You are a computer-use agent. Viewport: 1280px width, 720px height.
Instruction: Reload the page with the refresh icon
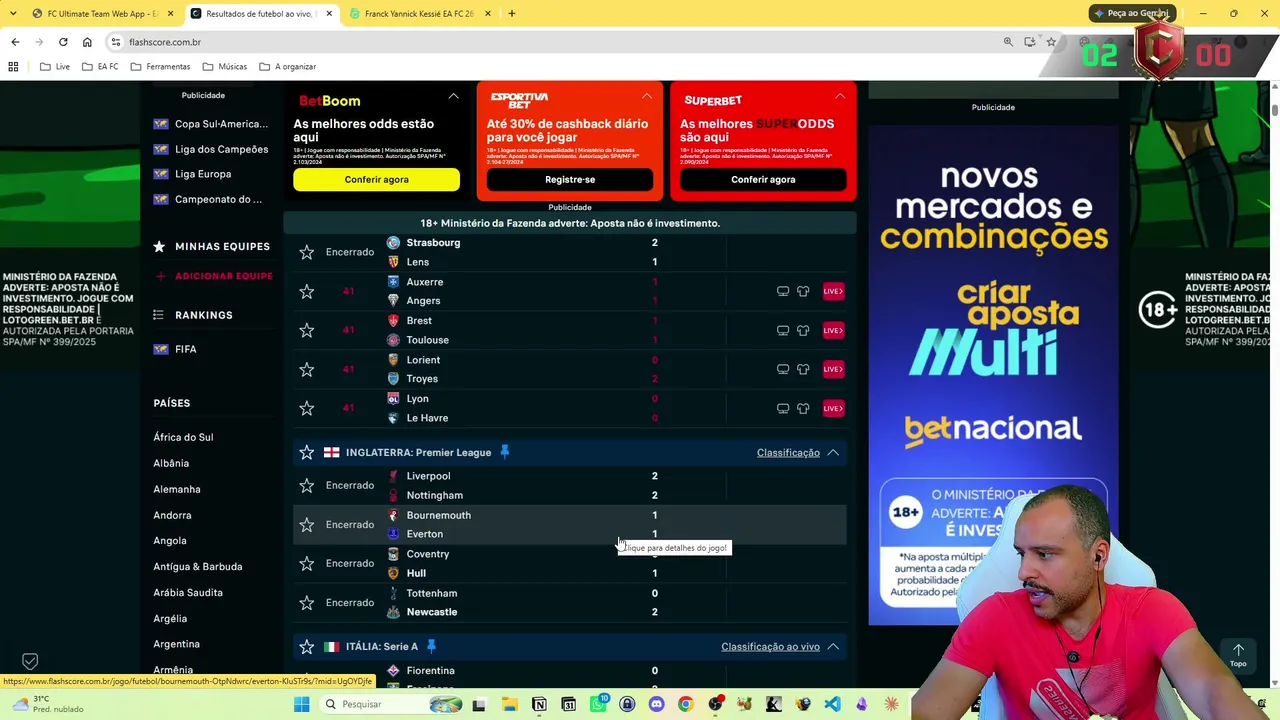tap(63, 42)
